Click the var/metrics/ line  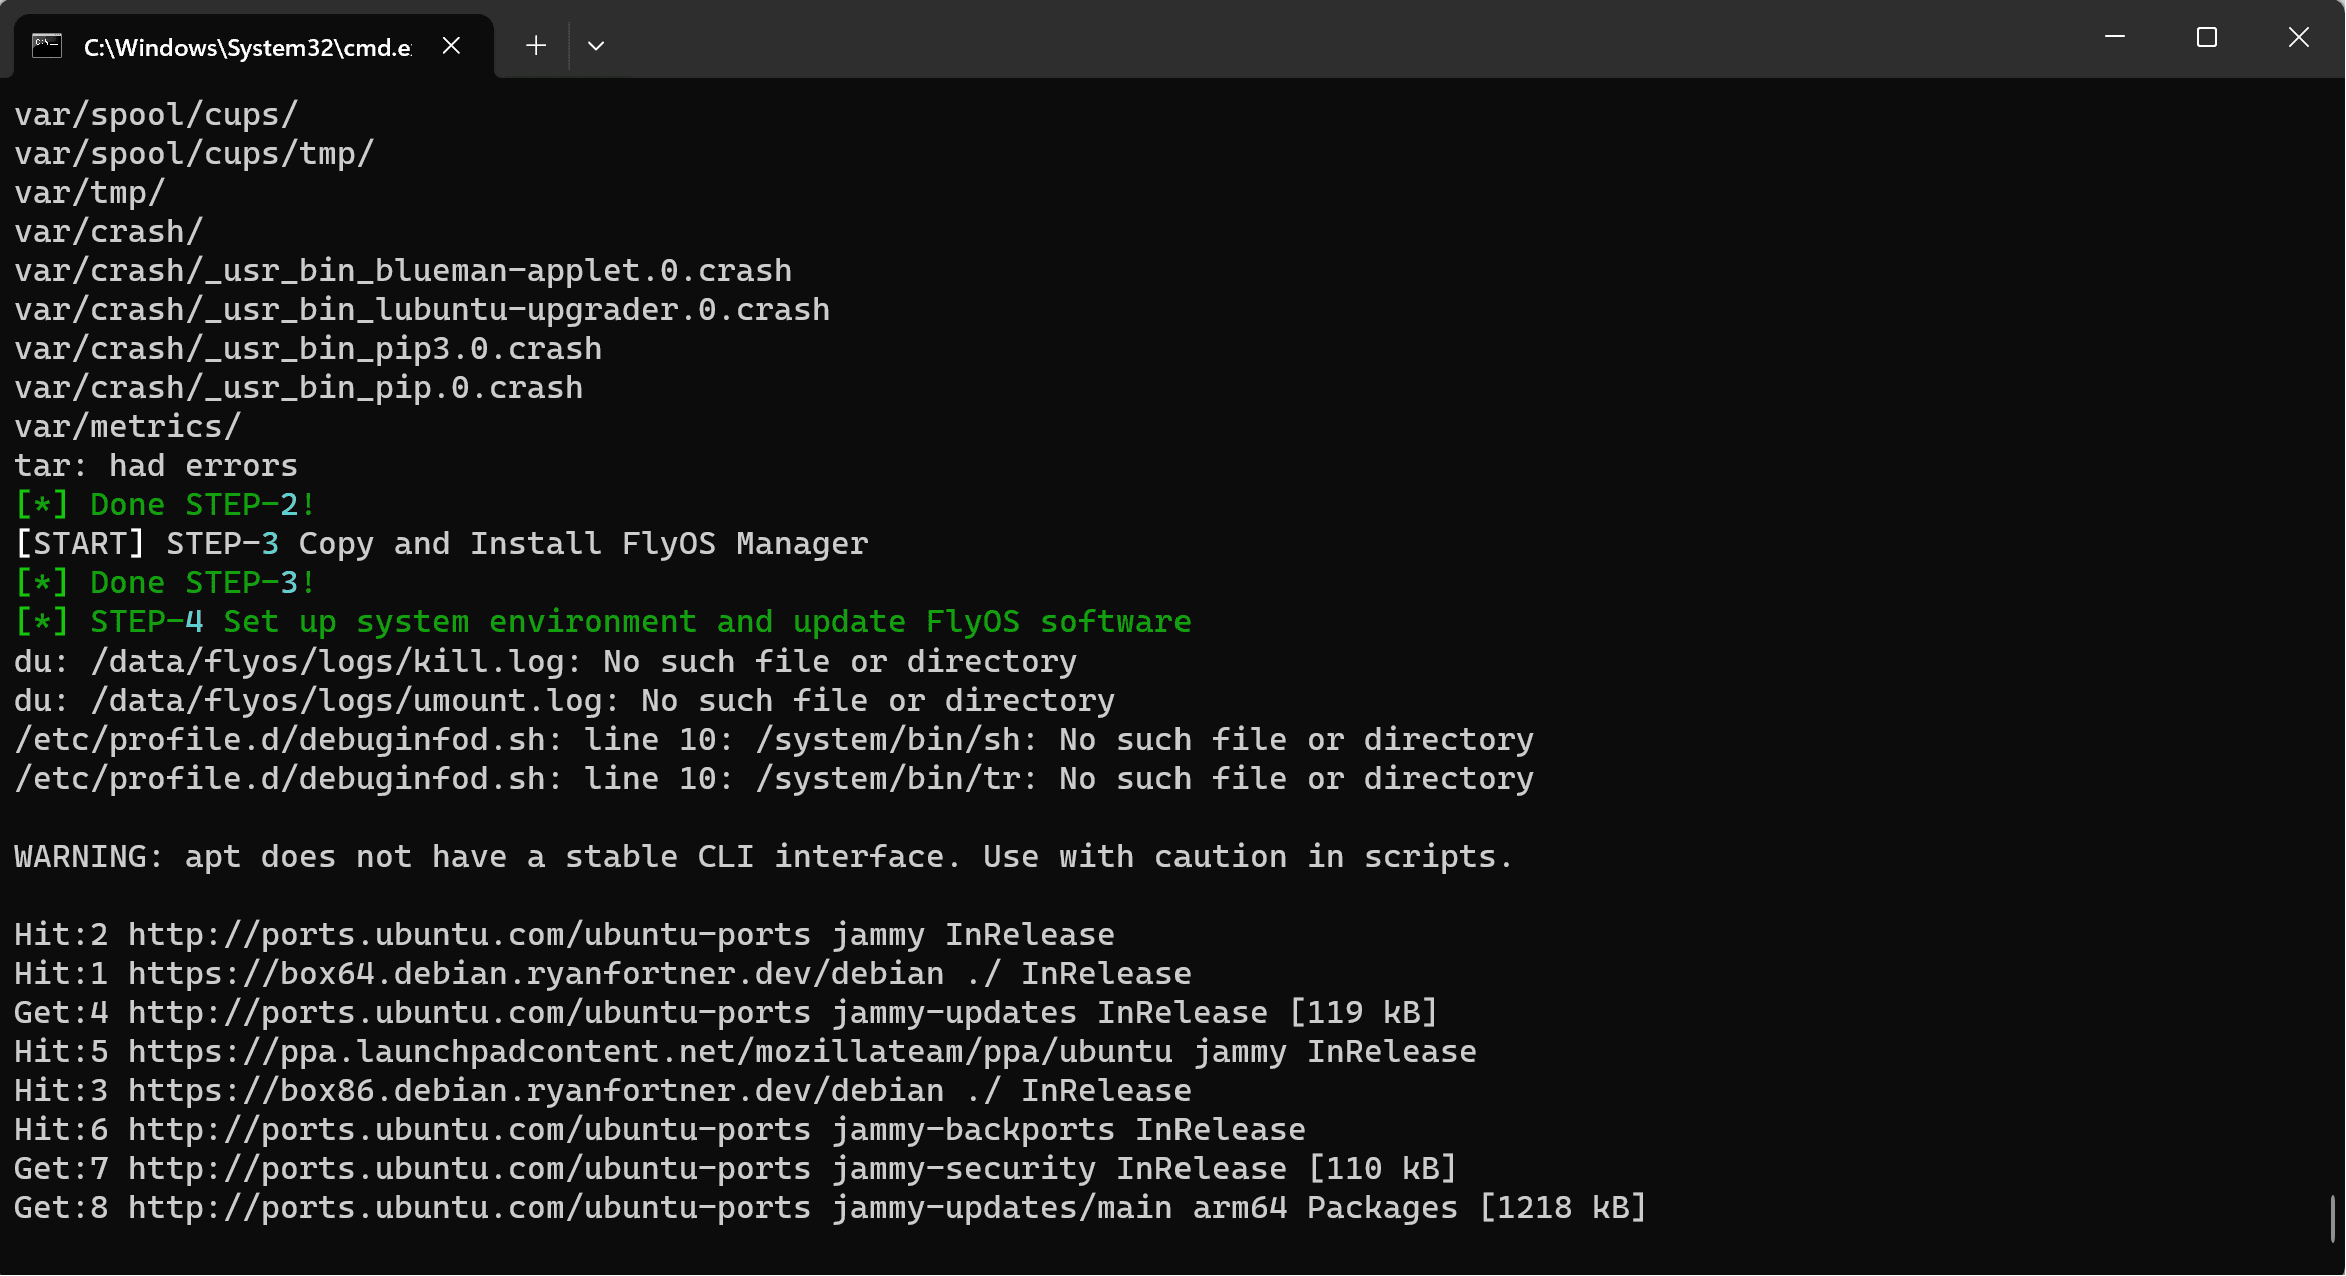click(x=128, y=427)
